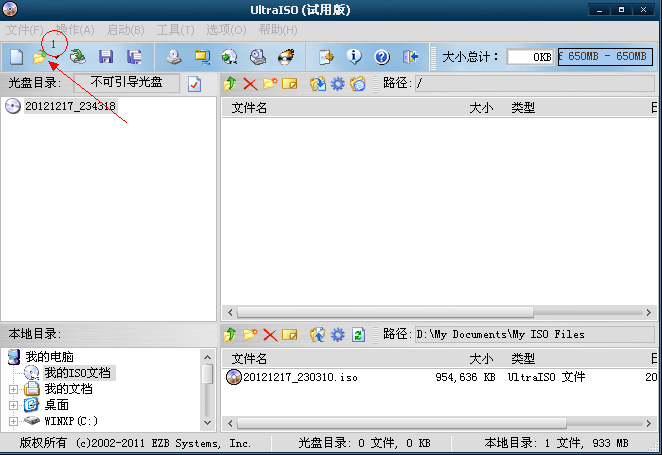Click the local tree scrollbar down arrow

(207, 422)
